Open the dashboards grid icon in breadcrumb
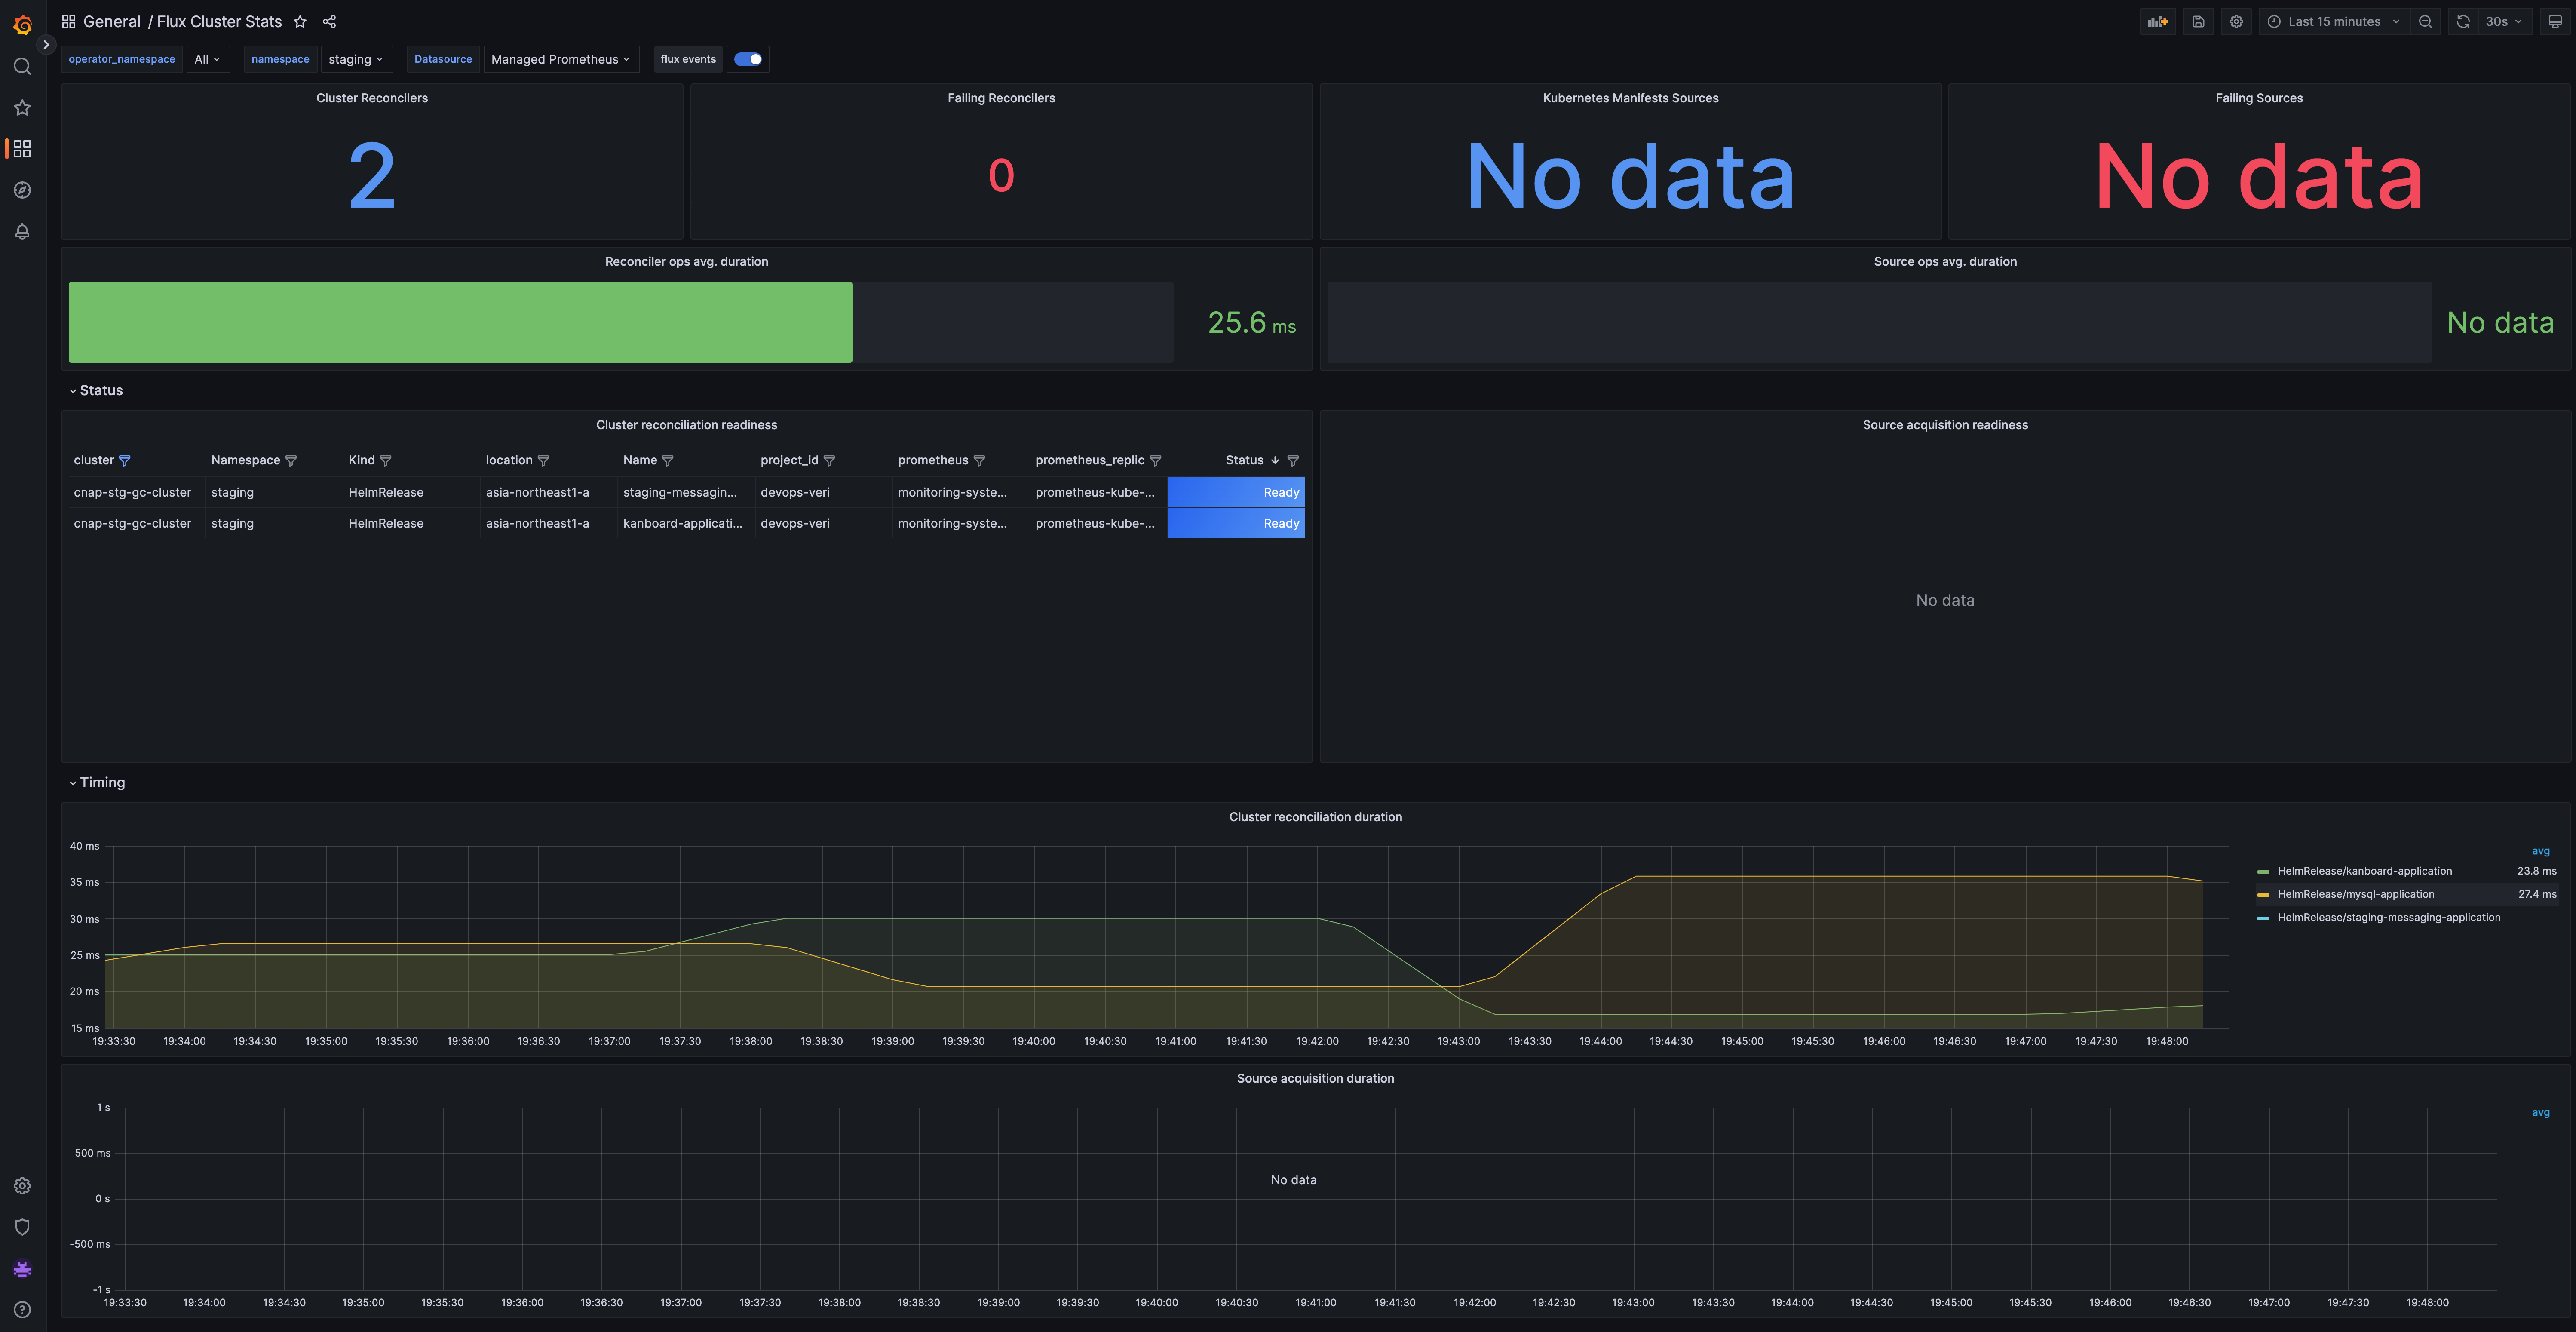This screenshot has height=1332, width=2576. point(69,22)
